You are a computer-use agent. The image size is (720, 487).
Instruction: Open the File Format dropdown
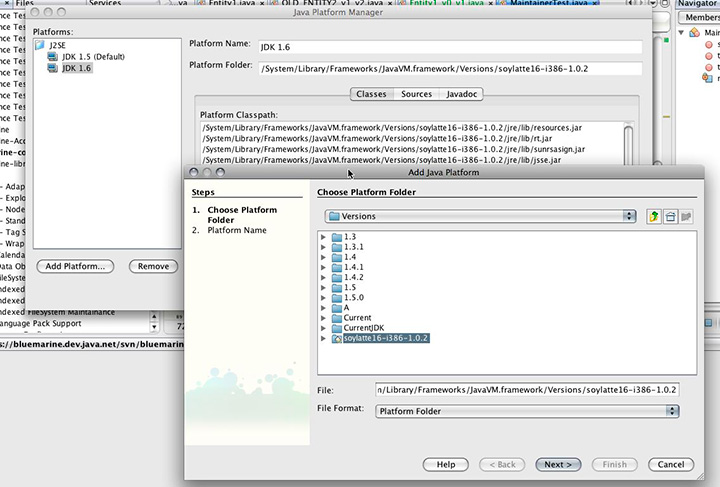(527, 411)
